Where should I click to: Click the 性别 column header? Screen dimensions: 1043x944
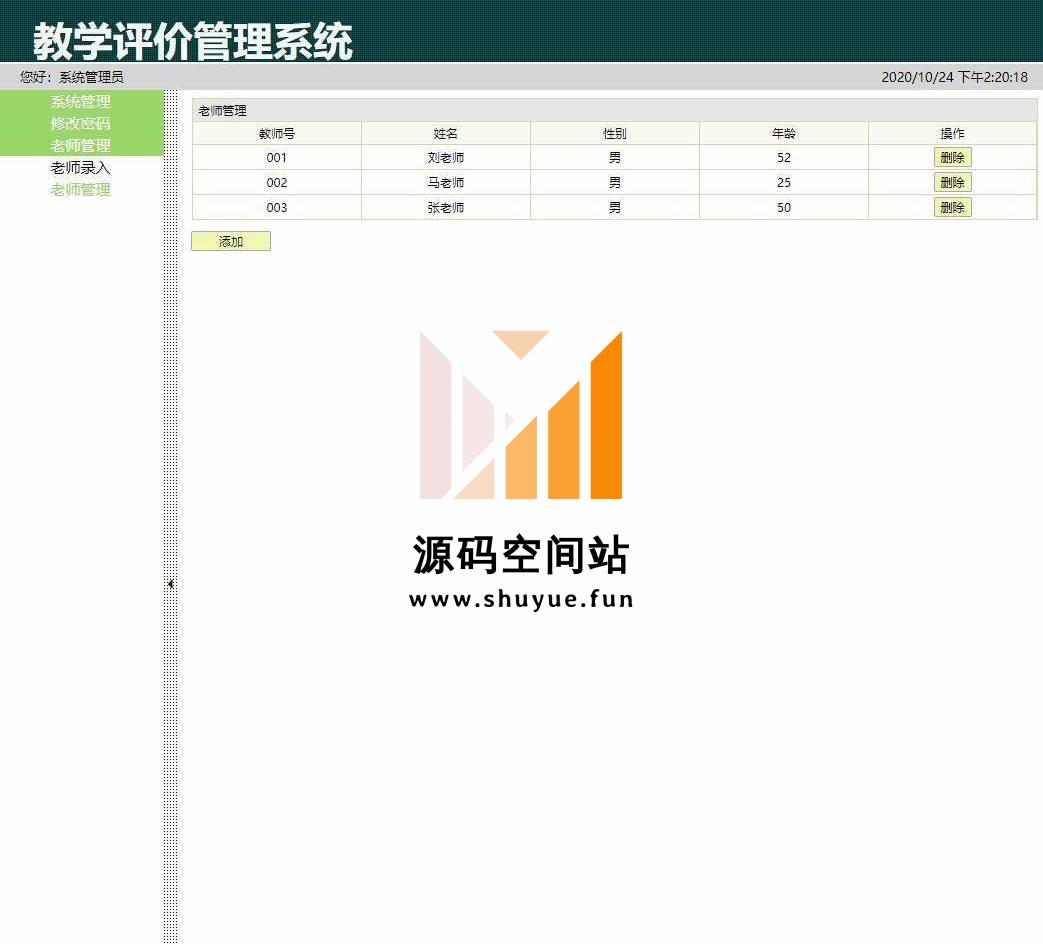tap(615, 134)
